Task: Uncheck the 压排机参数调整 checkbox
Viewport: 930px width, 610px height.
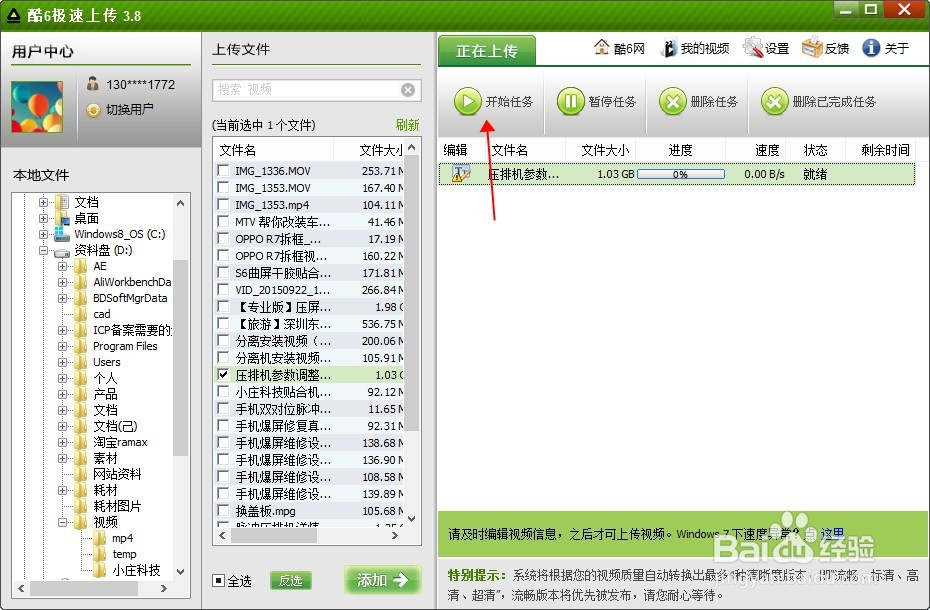Action: [223, 374]
